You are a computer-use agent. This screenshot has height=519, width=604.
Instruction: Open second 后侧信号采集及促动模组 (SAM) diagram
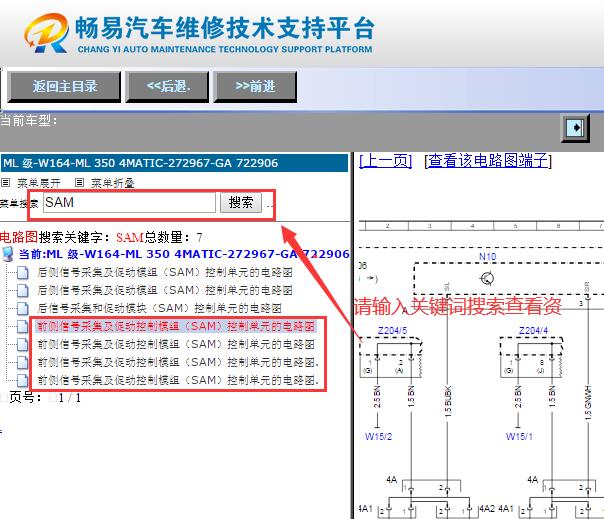click(x=165, y=290)
